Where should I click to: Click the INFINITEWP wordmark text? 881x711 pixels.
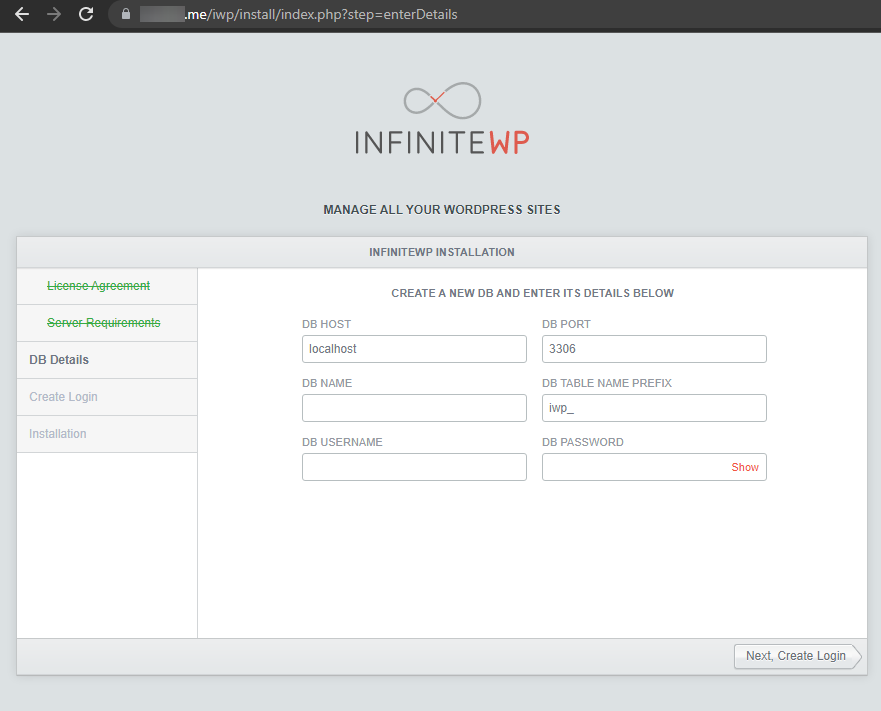(x=442, y=143)
